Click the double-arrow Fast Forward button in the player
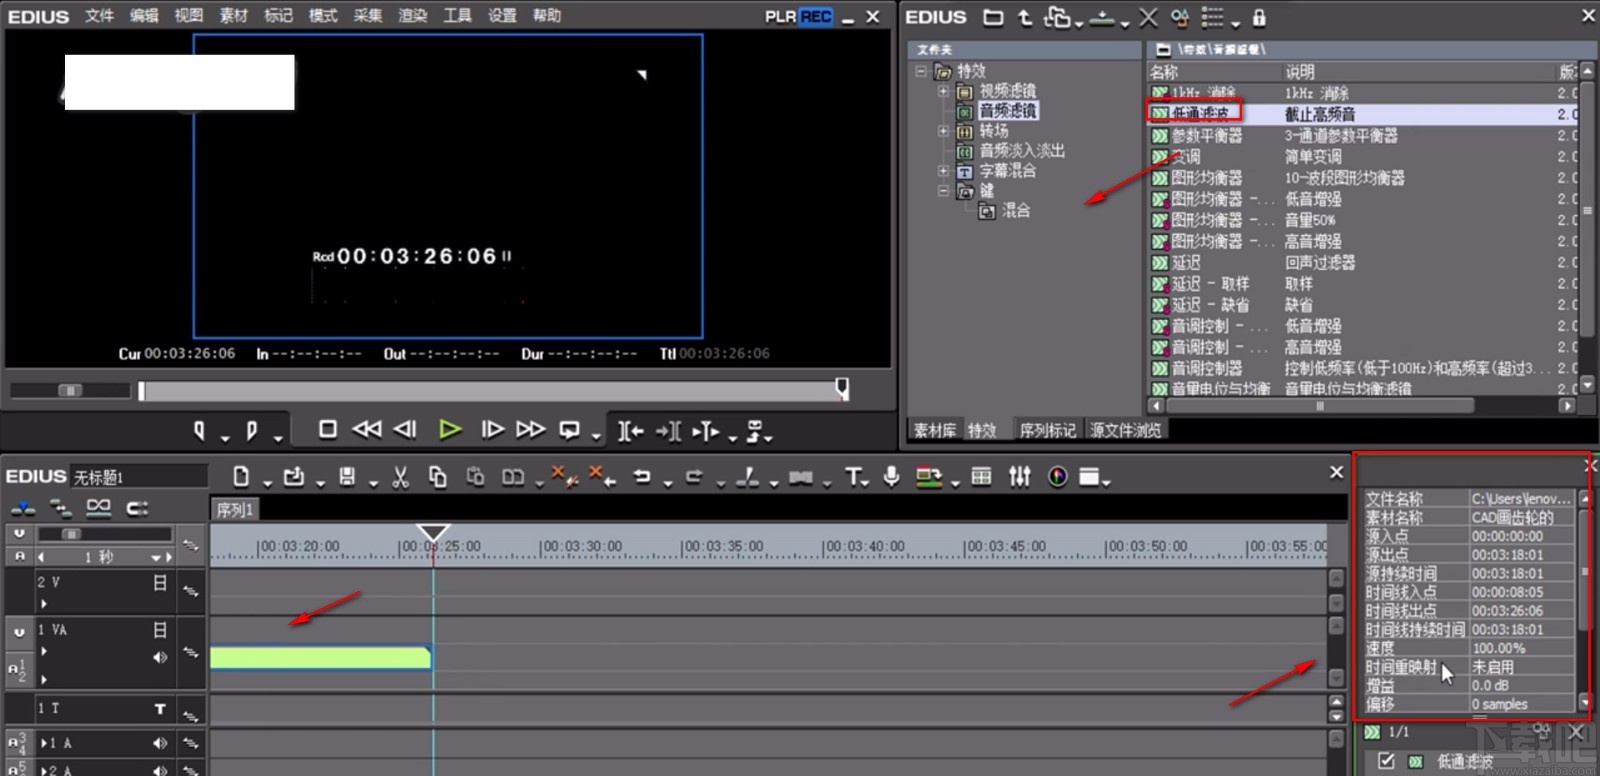The image size is (1600, 776). tap(531, 429)
